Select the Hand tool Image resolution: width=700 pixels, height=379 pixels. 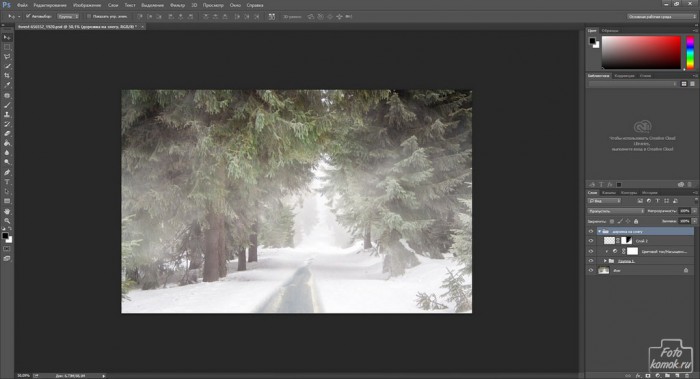tap(7, 211)
